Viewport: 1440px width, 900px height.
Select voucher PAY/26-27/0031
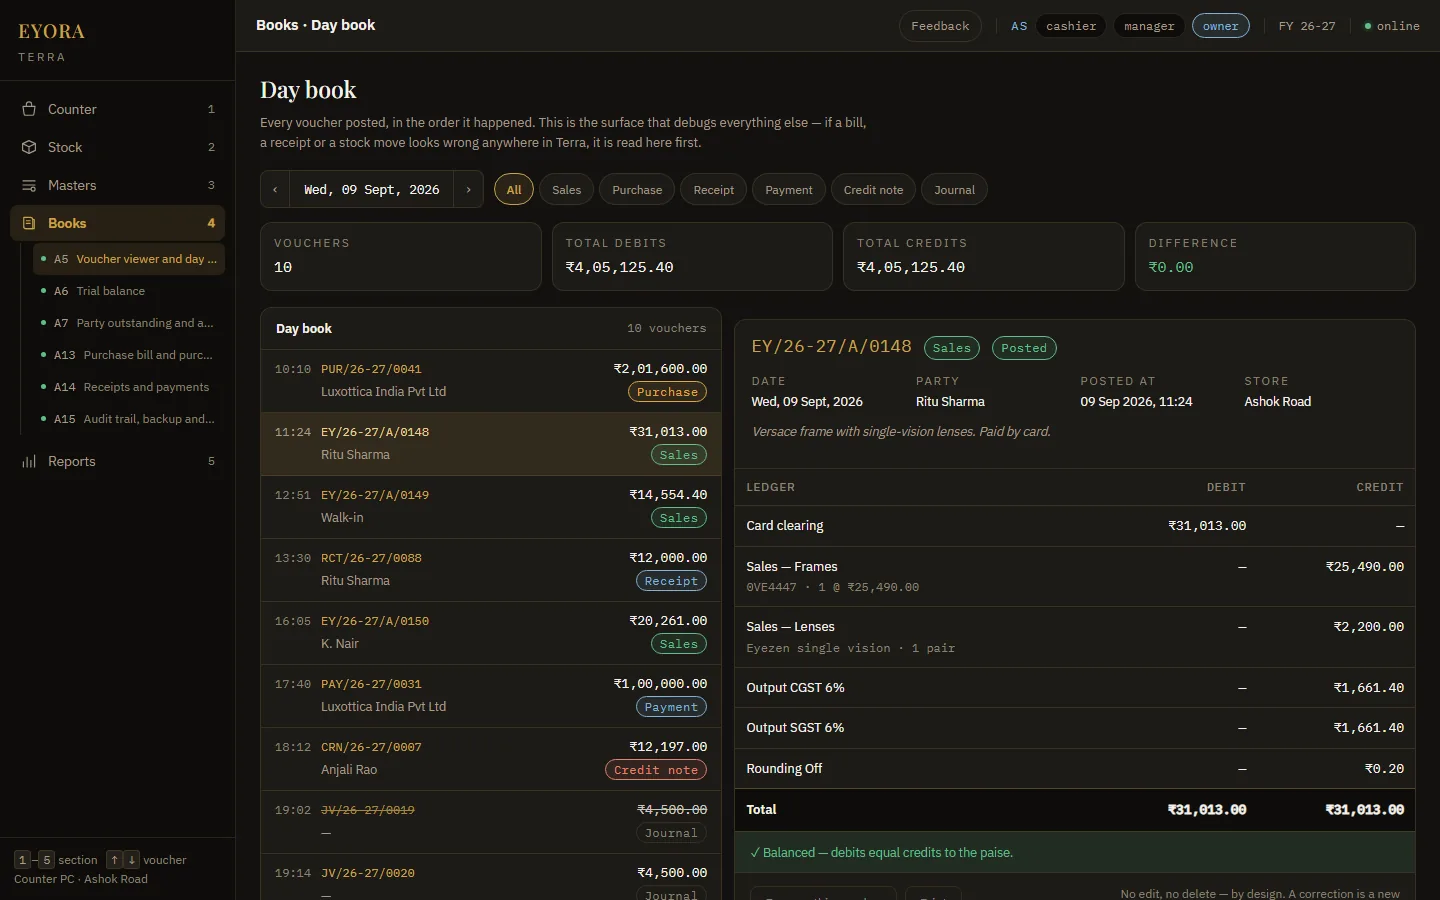(491, 696)
